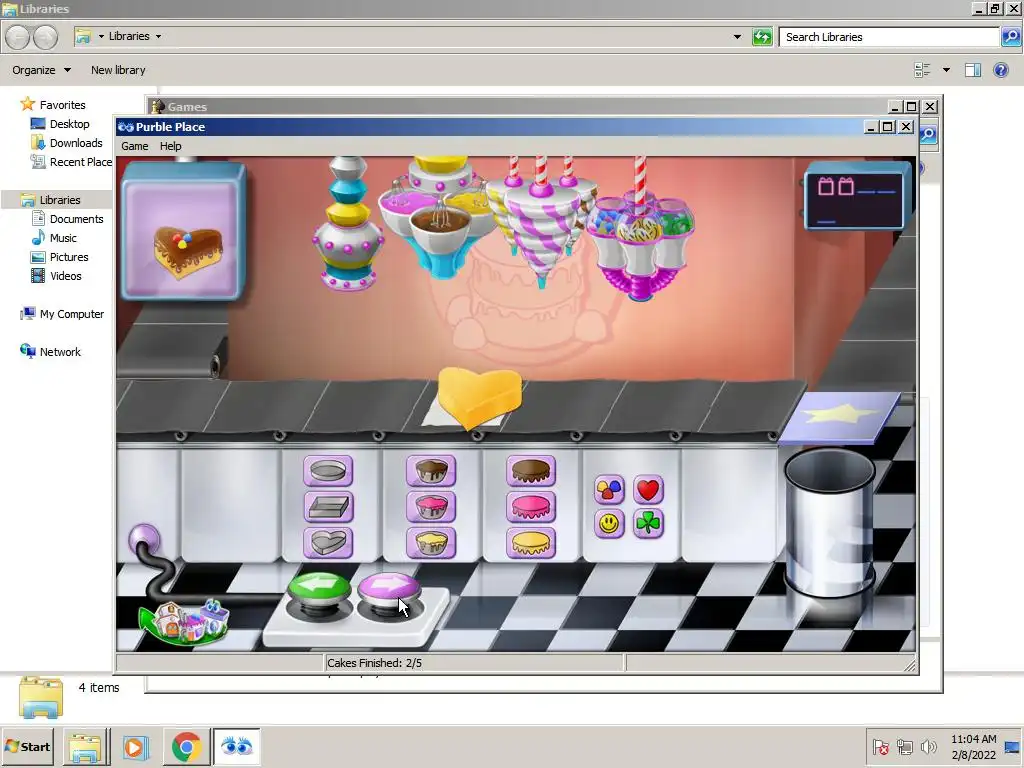Open the Game menu in Purble Place
The image size is (1024, 768).
pyautogui.click(x=135, y=146)
